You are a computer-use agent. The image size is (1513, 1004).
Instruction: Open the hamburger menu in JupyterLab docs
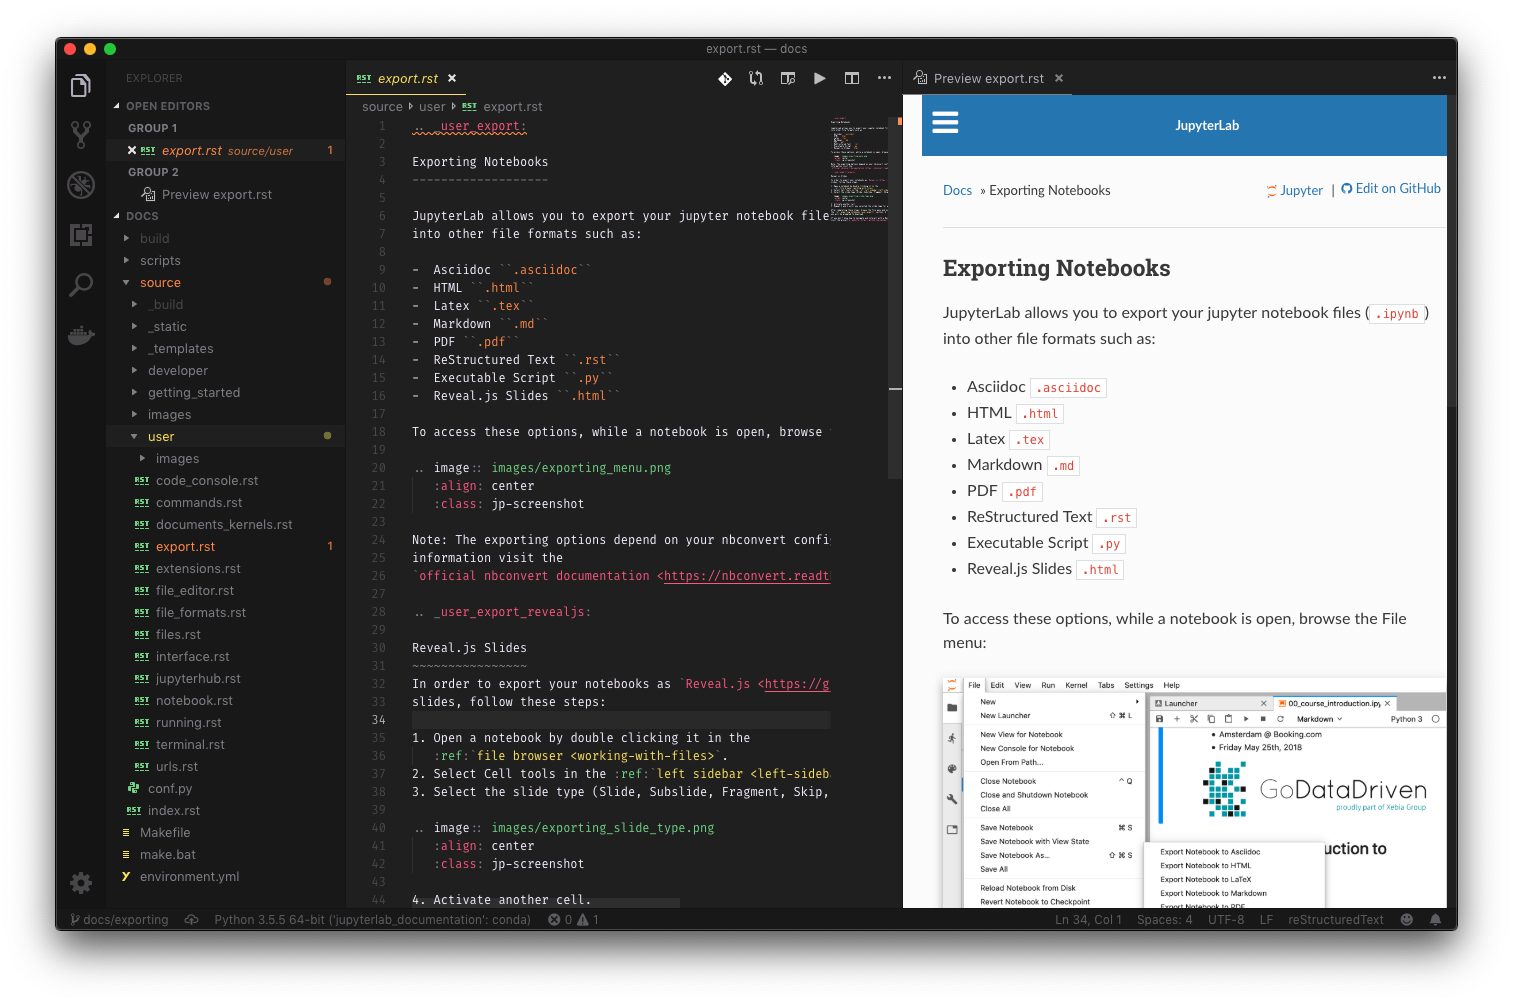click(945, 123)
